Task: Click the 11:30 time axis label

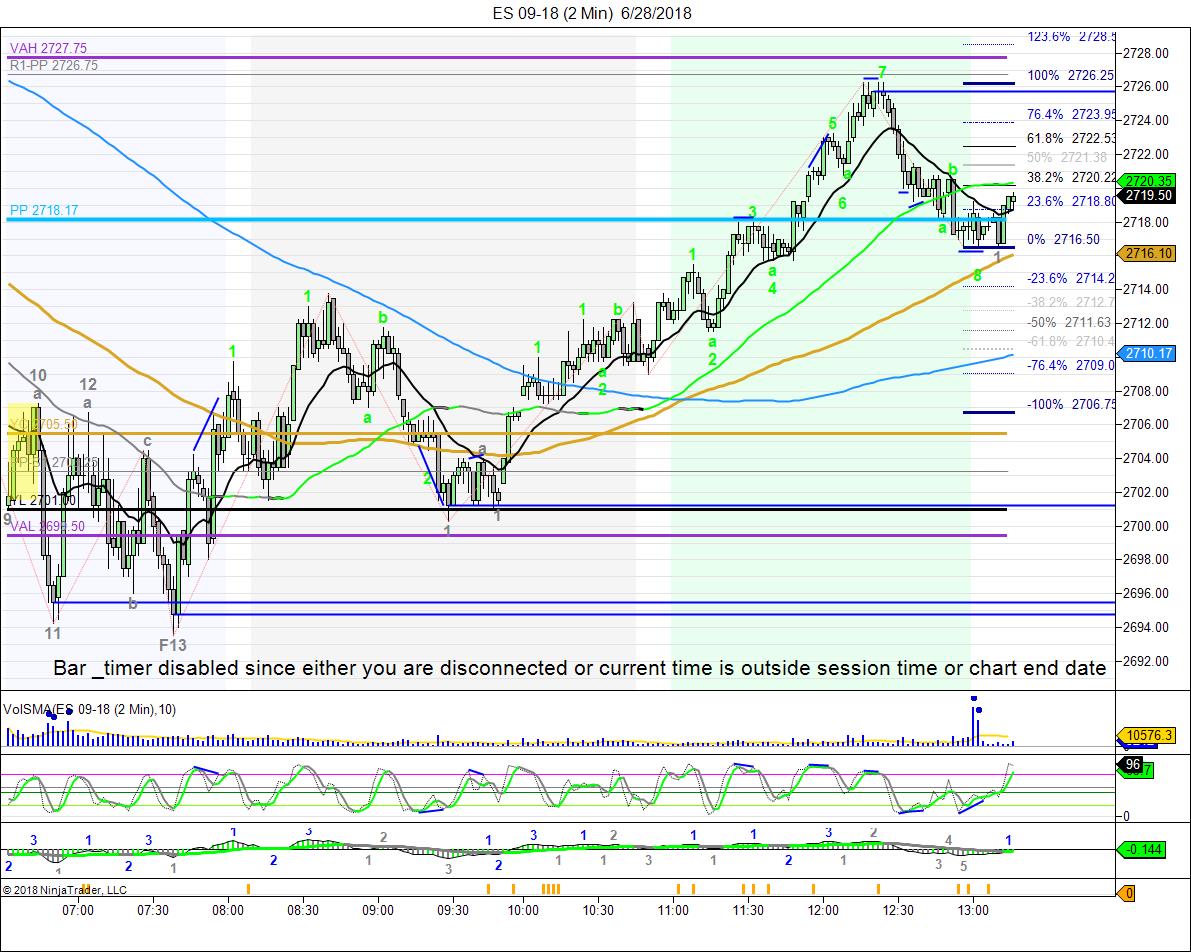Action: click(x=747, y=910)
